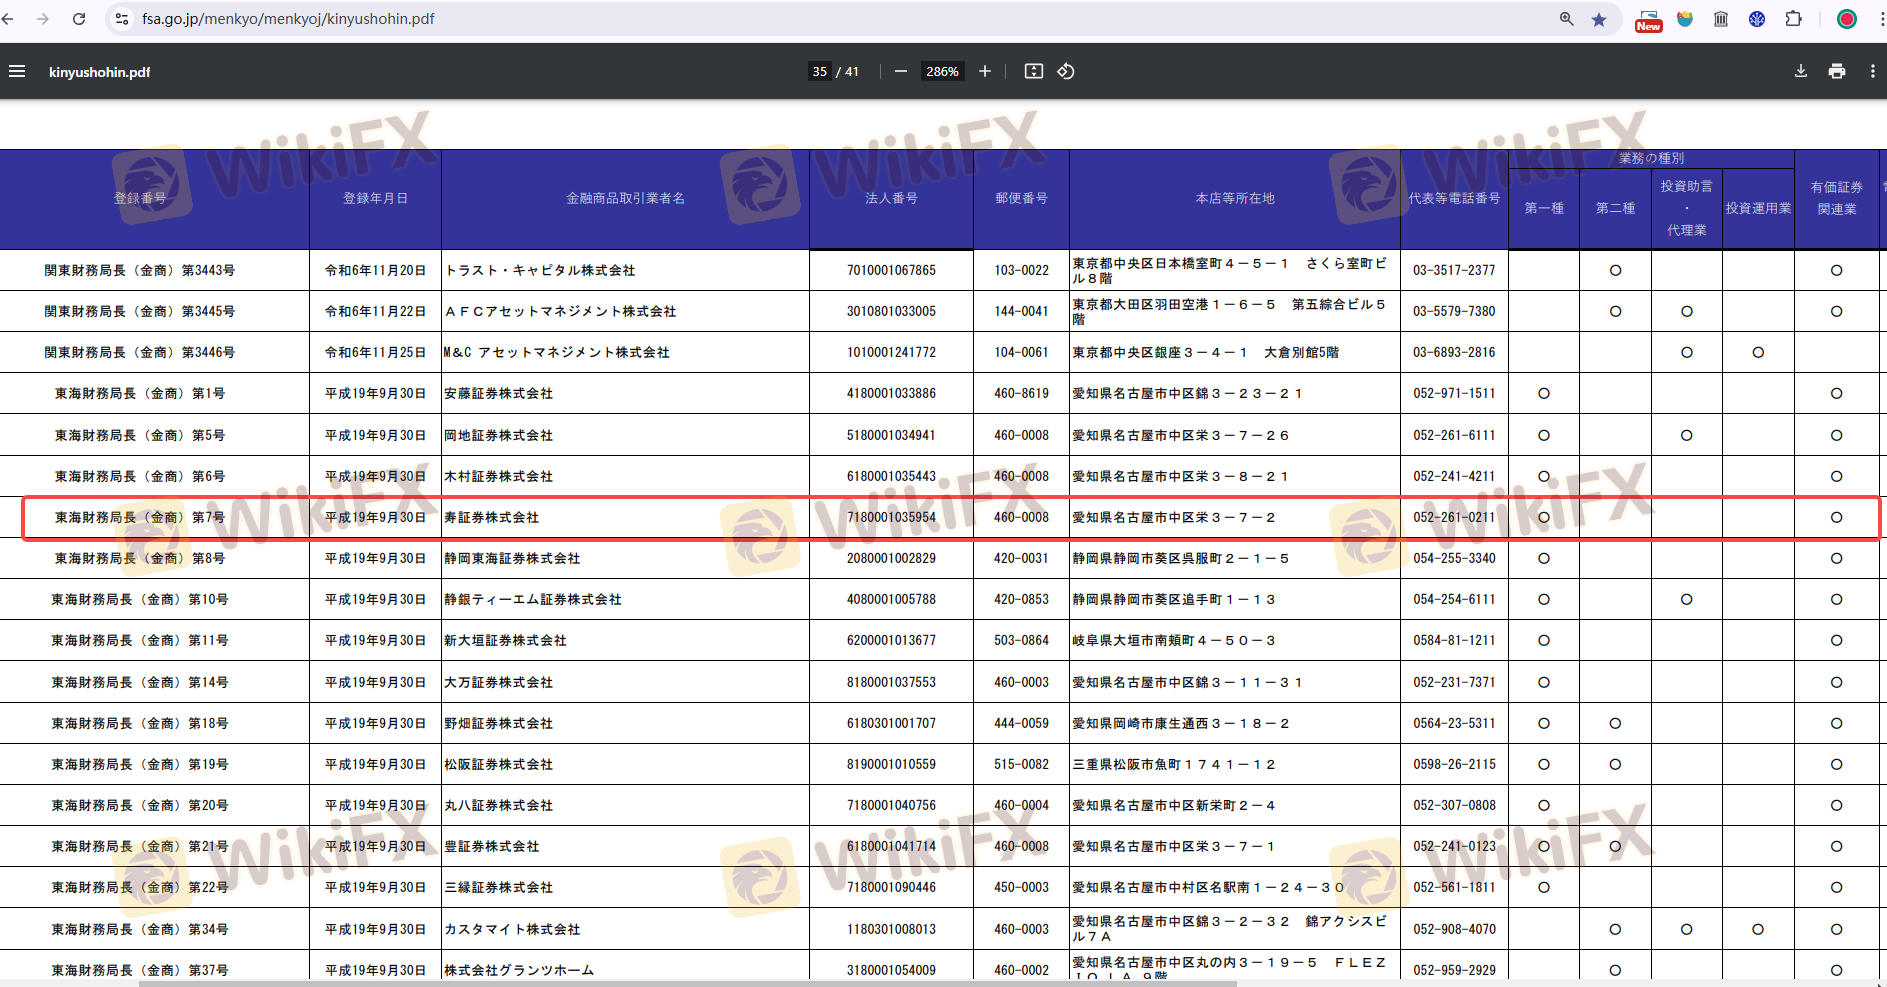Rotate the PDF counterclockwise
1887x987 pixels.
pos(1066,71)
